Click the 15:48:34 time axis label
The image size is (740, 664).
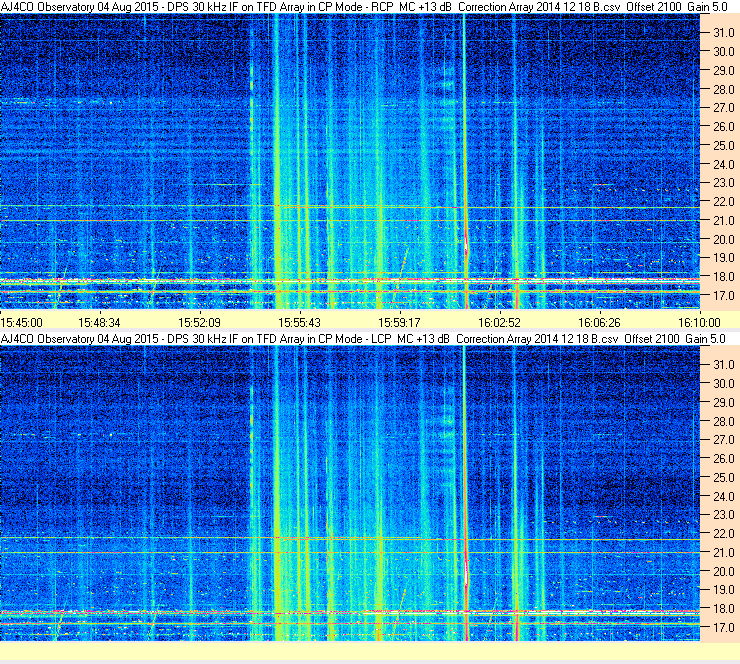(x=99, y=323)
